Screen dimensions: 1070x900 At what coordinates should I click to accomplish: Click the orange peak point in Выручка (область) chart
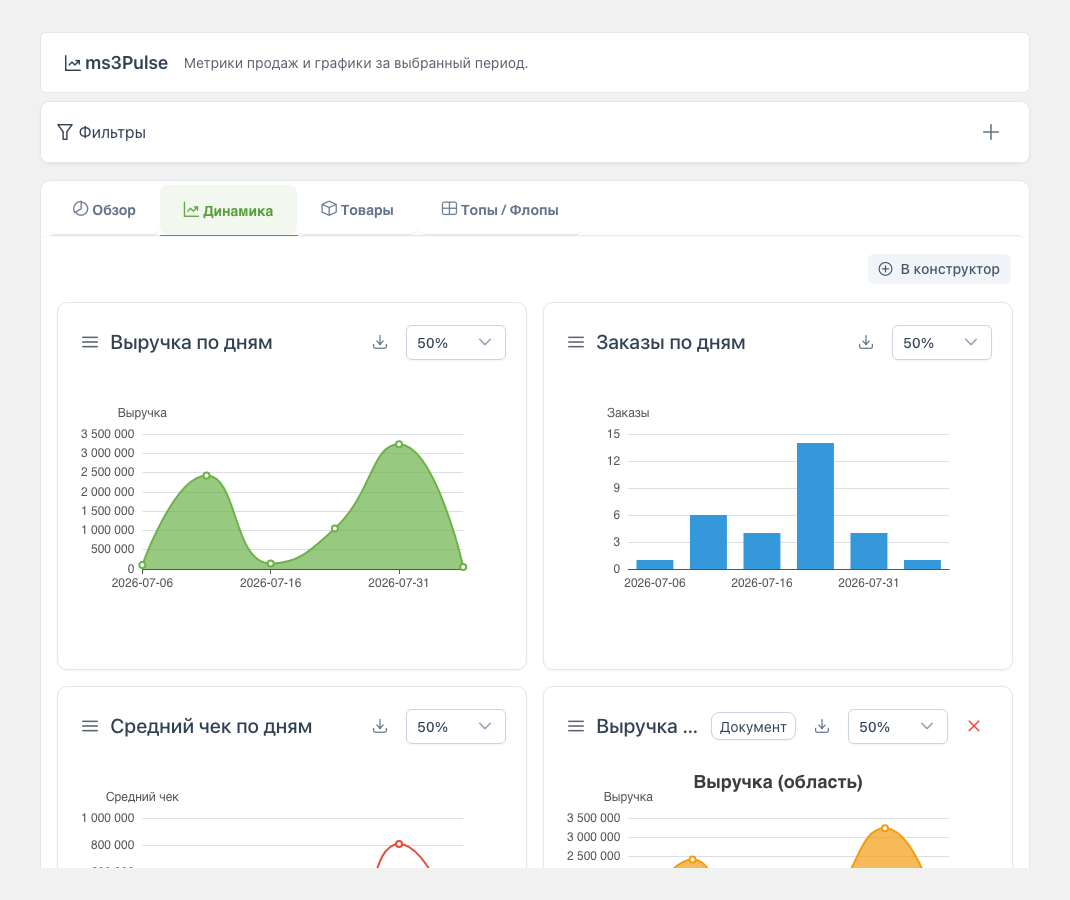[x=885, y=828]
